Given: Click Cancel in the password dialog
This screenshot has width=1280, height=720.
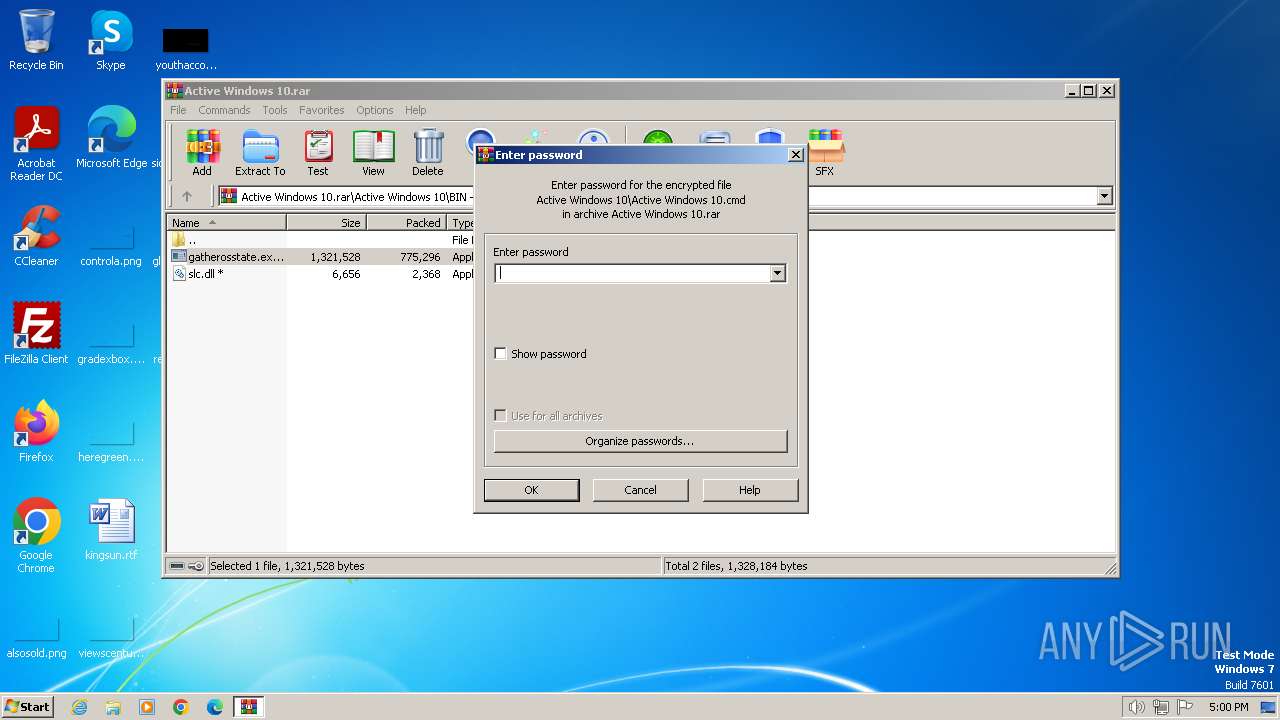Looking at the screenshot, I should (x=640, y=490).
